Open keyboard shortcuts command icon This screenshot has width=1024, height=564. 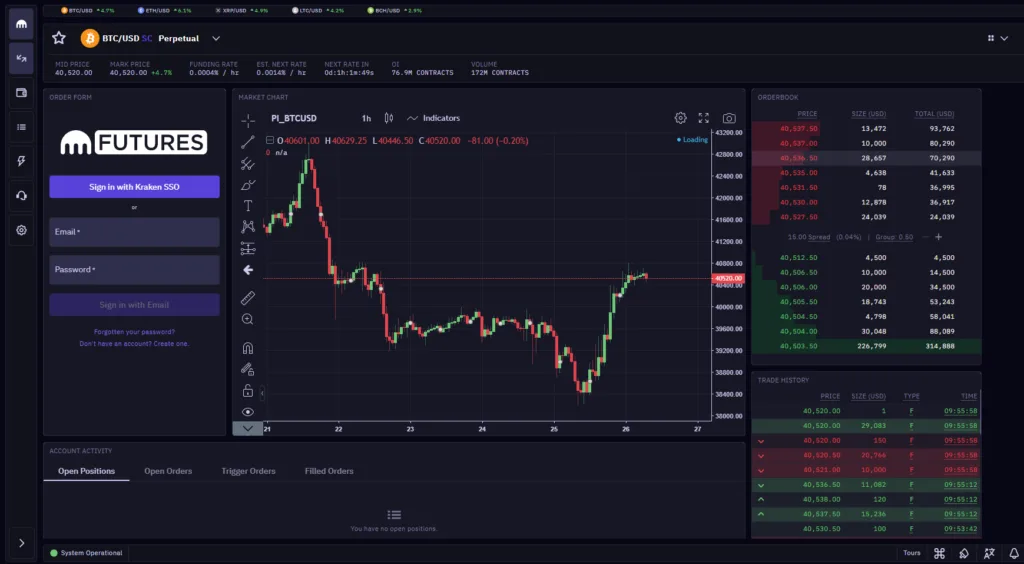coord(940,554)
